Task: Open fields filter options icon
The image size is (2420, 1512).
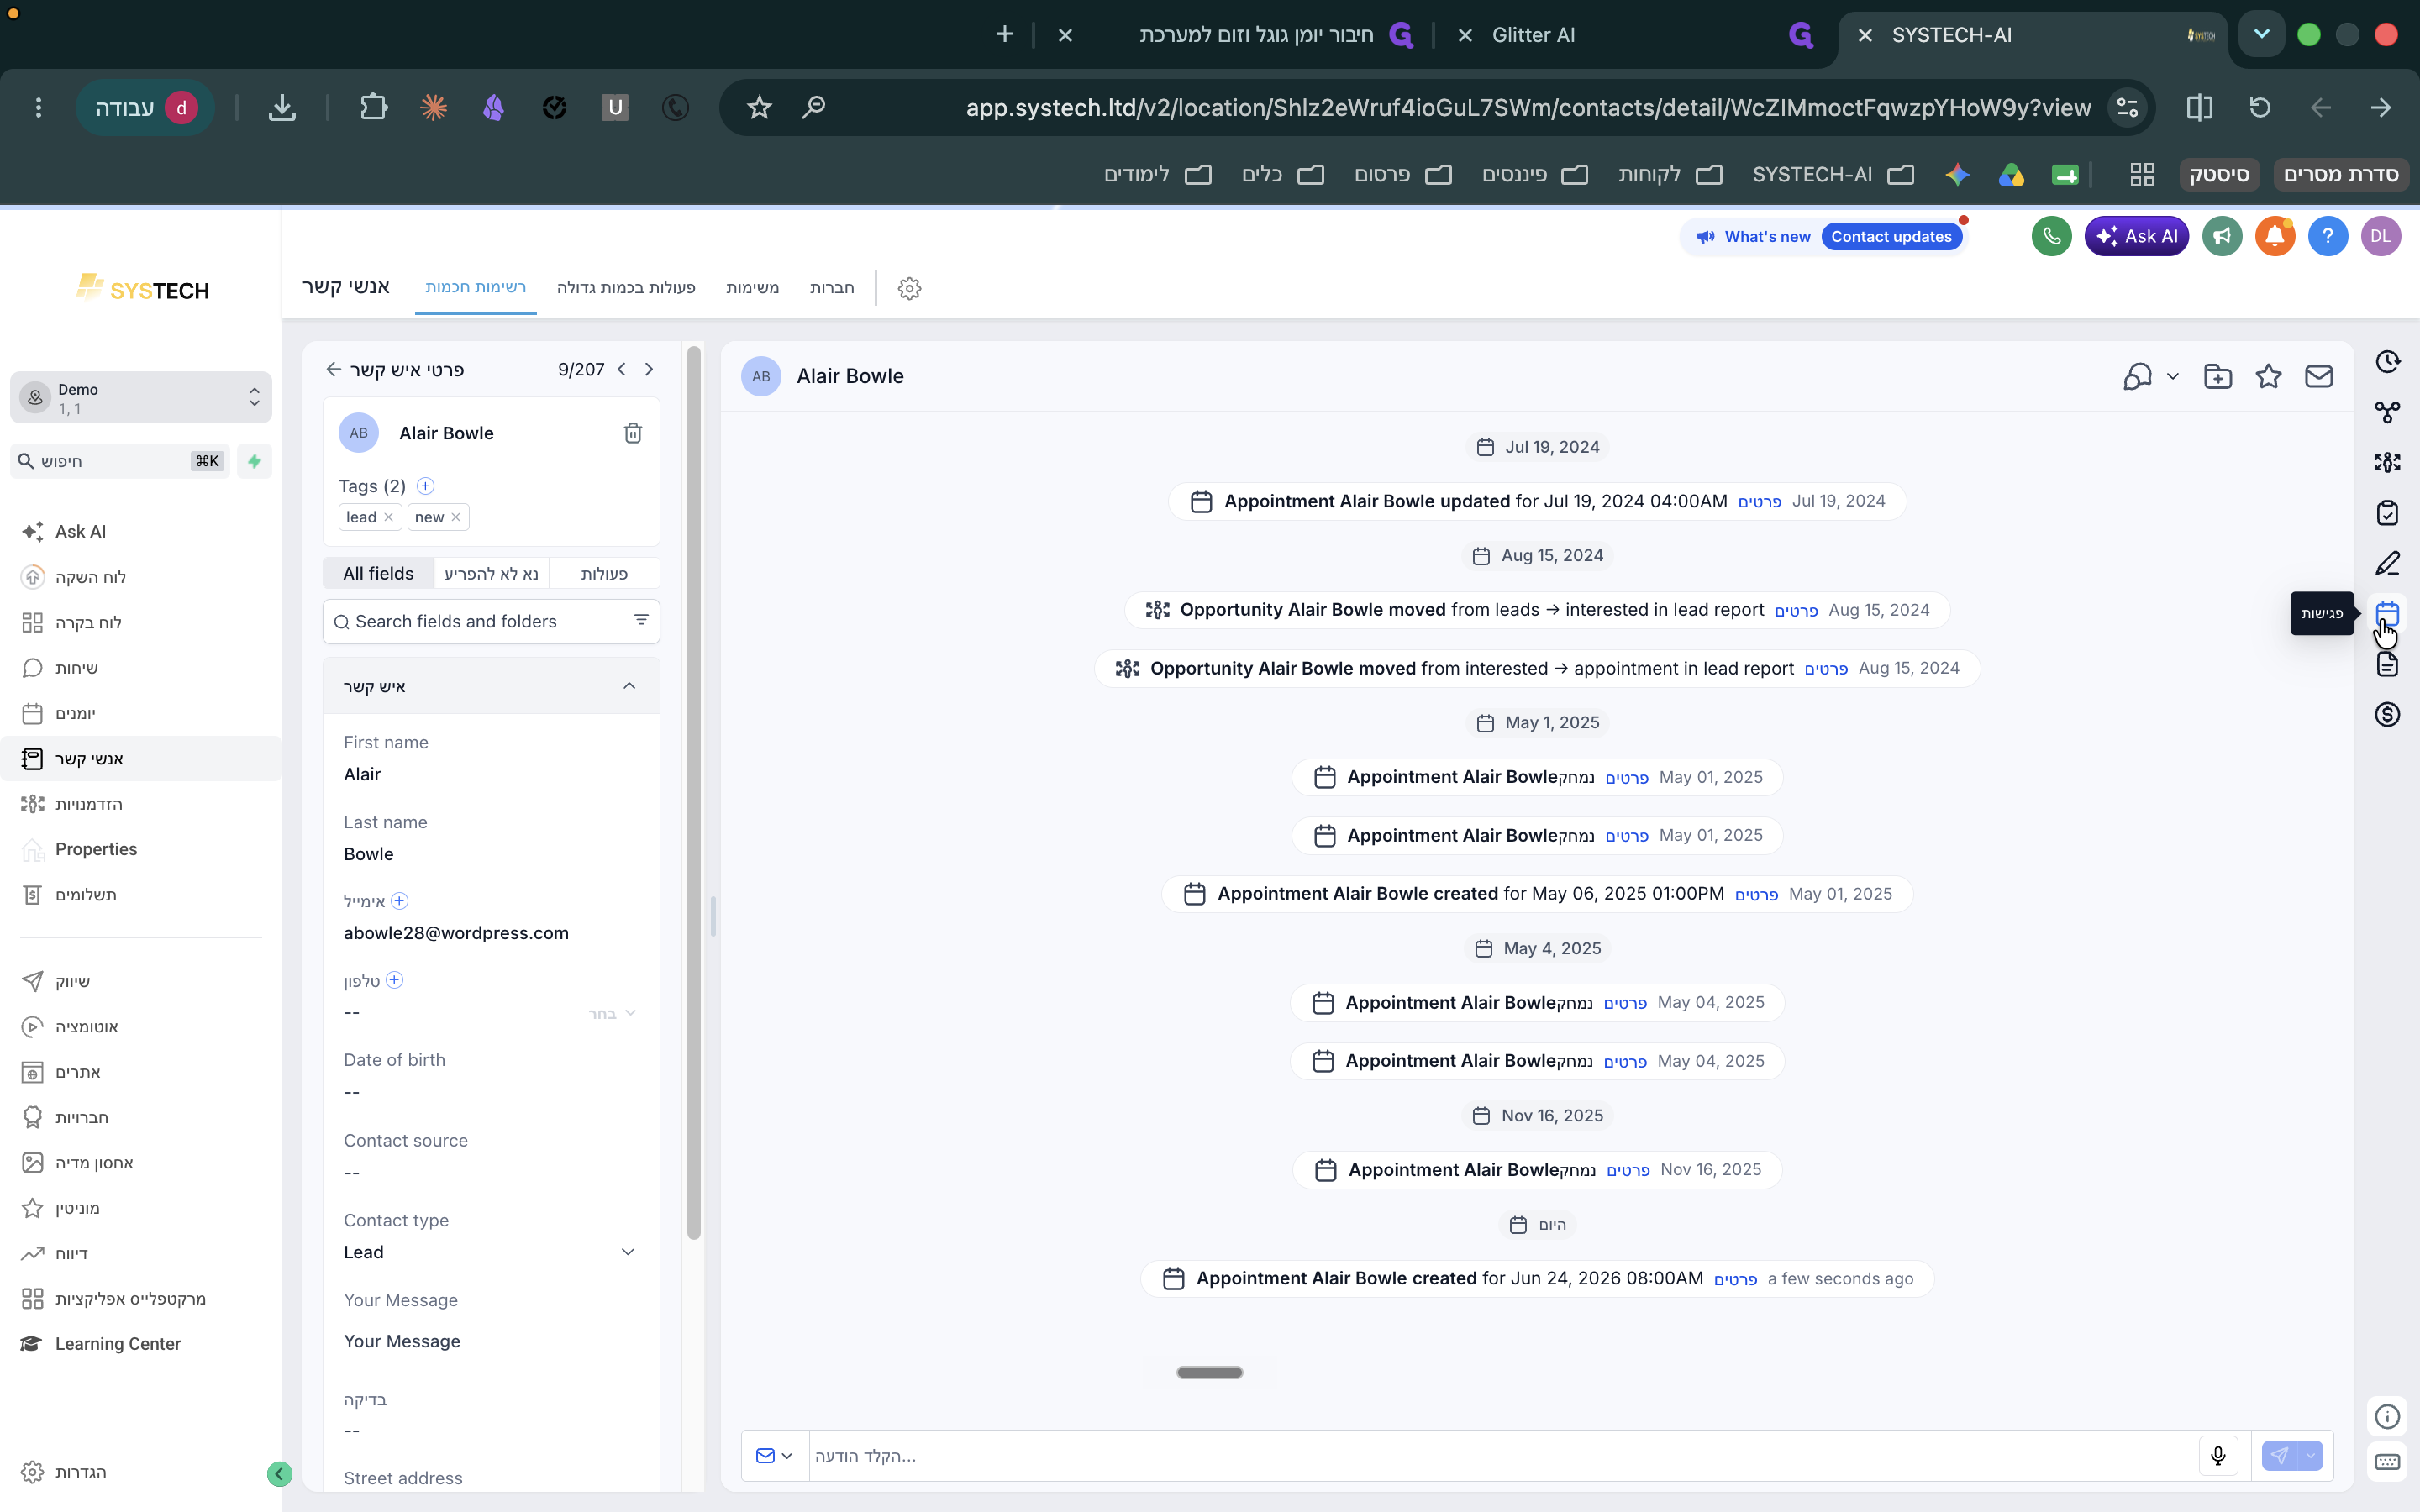Action: point(641,620)
